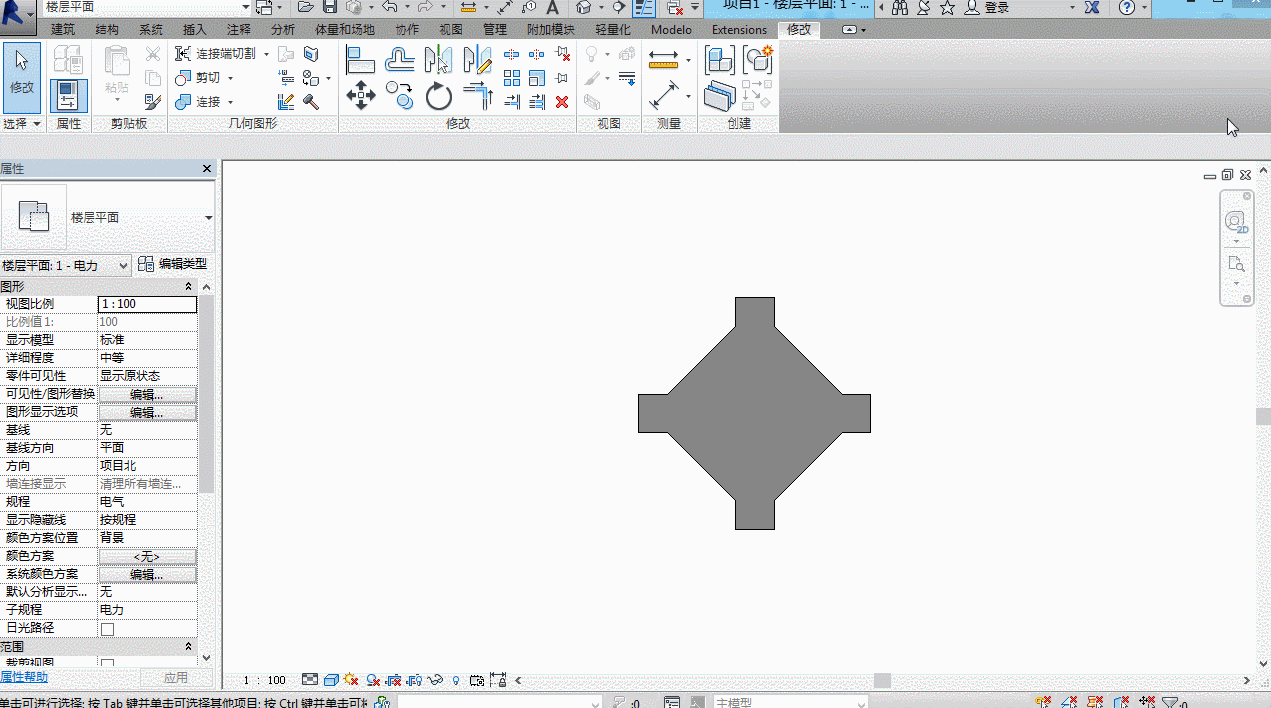This screenshot has height=708, width=1271.
Task: Toggle the 裁剪视图 checkbox
Action: click(x=108, y=664)
